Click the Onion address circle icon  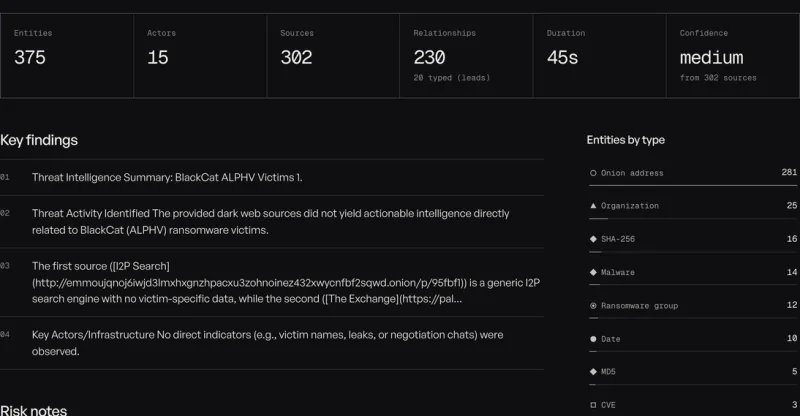click(x=593, y=173)
